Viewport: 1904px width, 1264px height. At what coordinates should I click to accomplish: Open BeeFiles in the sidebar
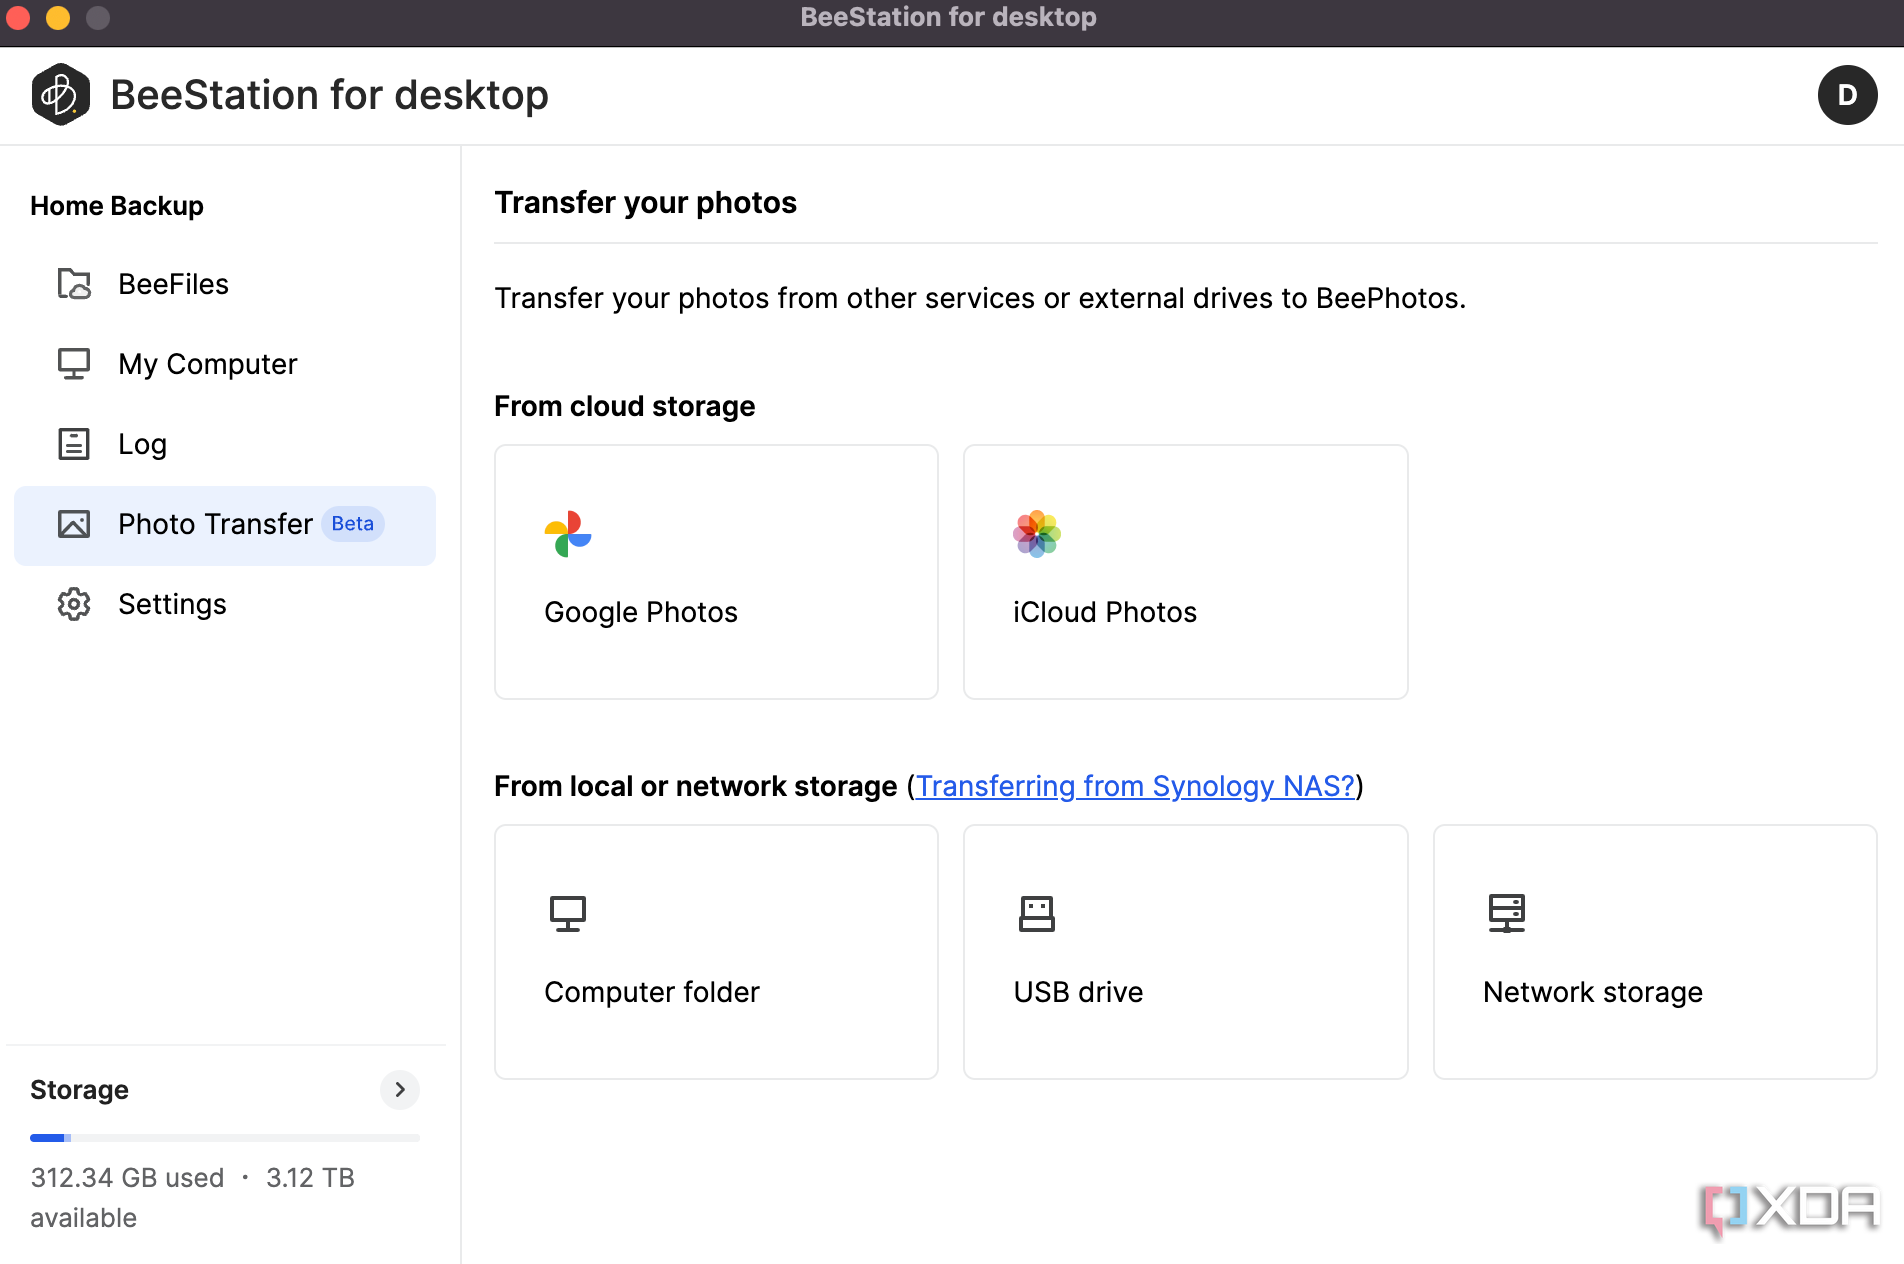[225, 284]
